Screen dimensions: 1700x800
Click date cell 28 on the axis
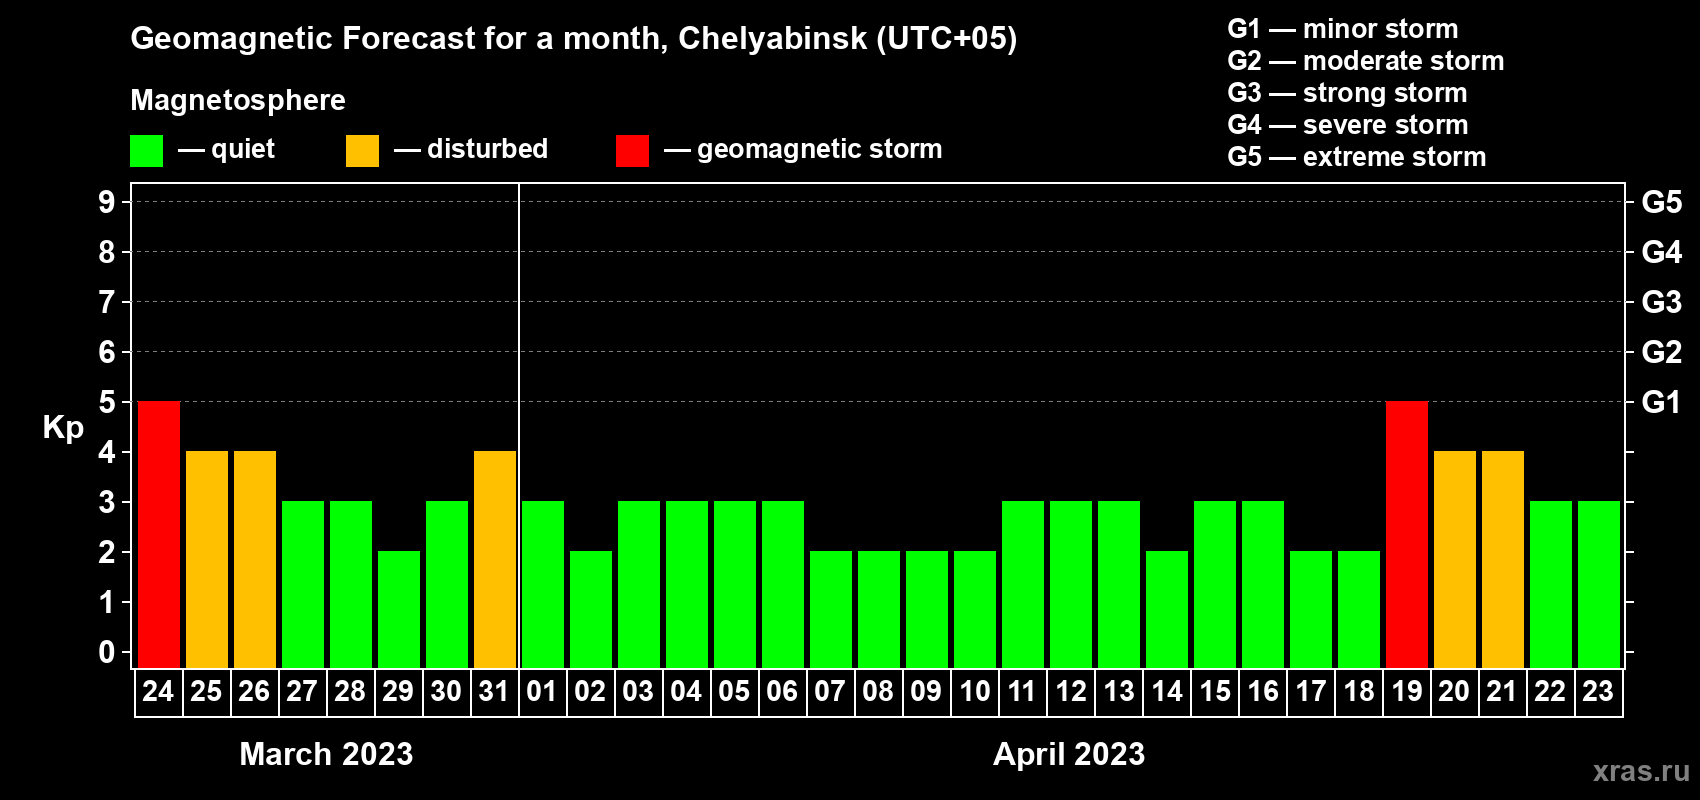coord(351,692)
